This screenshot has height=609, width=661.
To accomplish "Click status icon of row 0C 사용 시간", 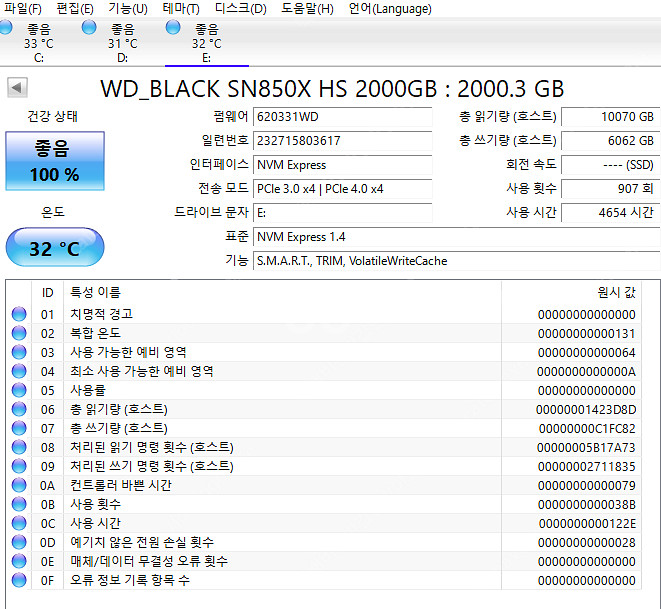I will pyautogui.click(x=19, y=523).
